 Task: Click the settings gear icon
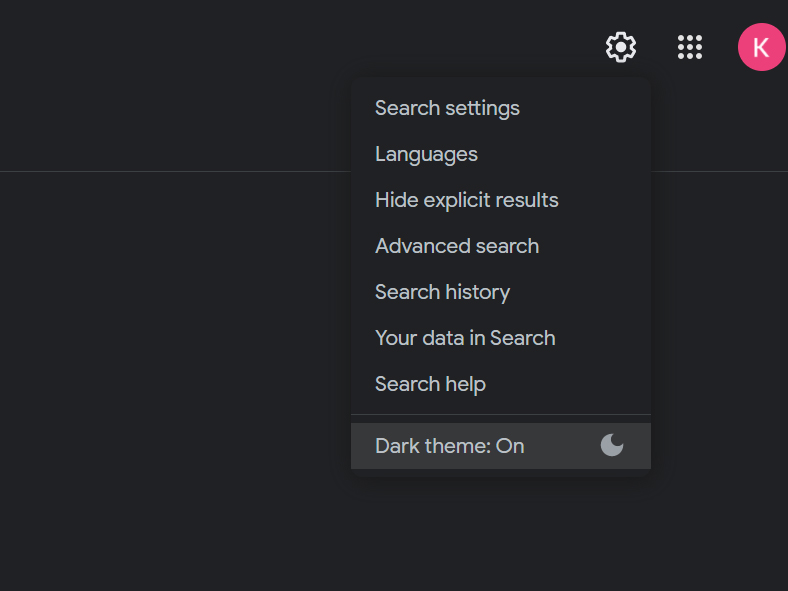click(x=621, y=47)
